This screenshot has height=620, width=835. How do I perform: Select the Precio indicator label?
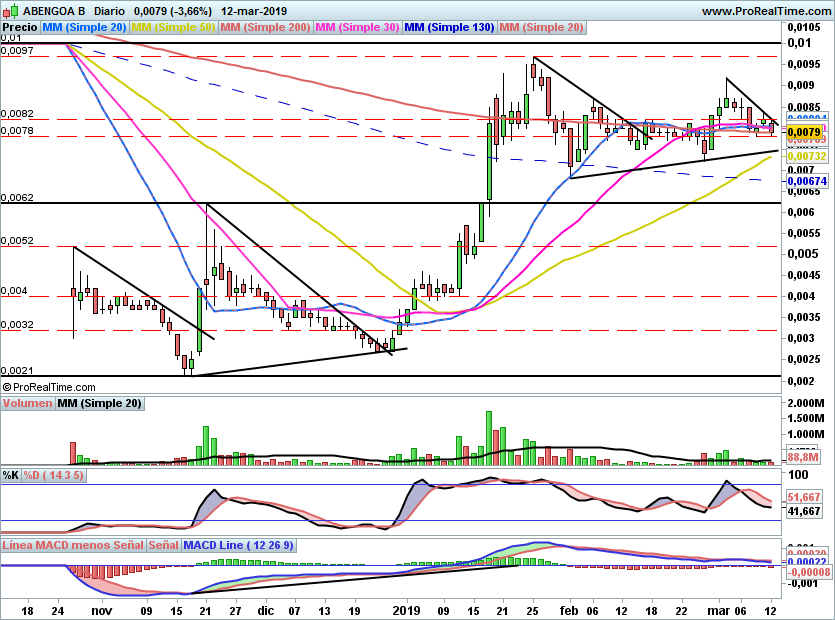[x=20, y=27]
